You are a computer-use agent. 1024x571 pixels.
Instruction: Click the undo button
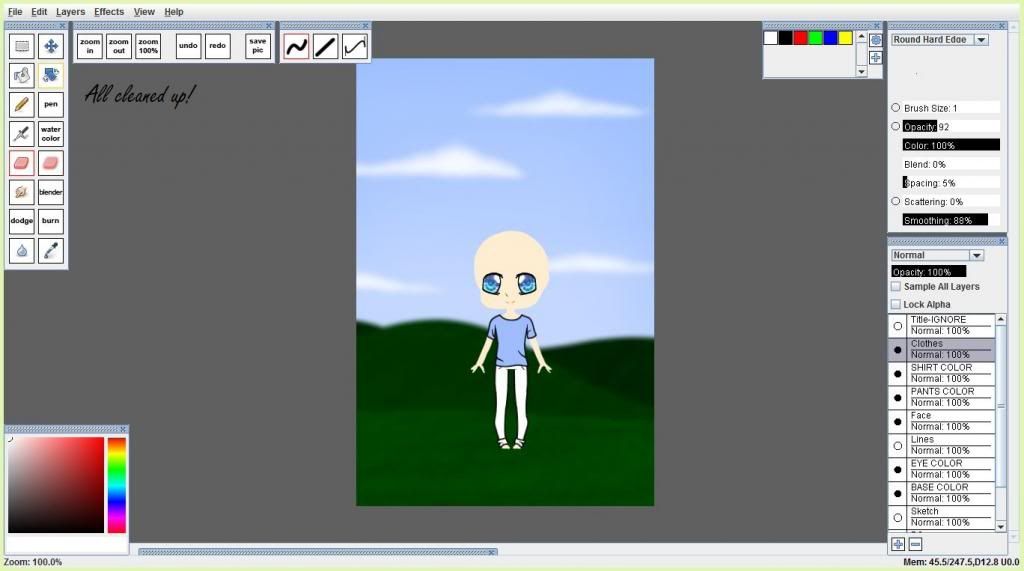pos(188,46)
